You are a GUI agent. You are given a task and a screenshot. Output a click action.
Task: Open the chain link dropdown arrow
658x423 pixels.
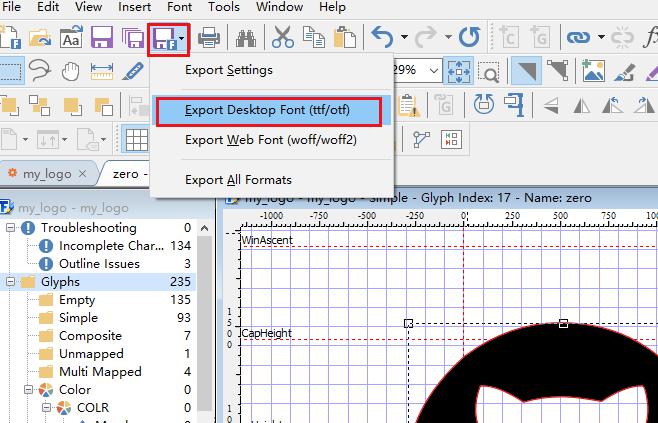(x=601, y=38)
